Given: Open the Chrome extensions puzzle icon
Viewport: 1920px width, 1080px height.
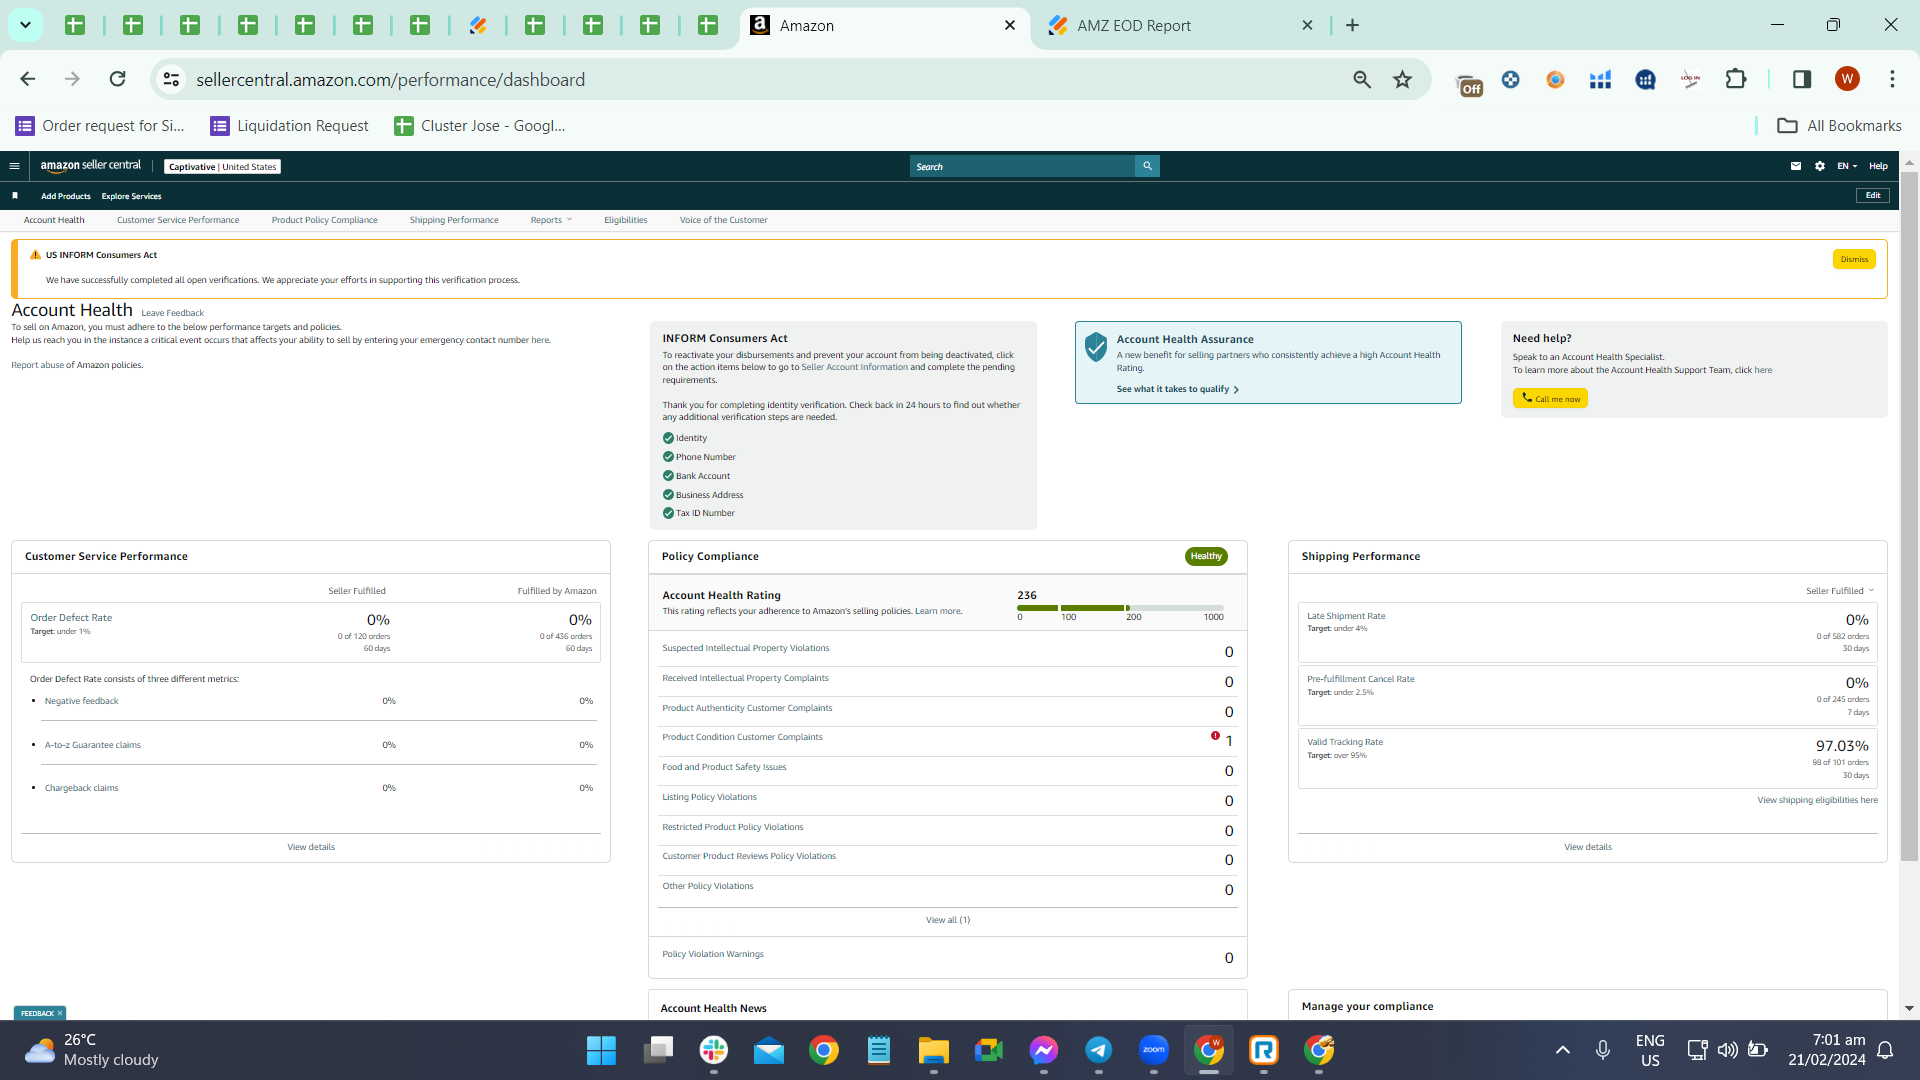Looking at the screenshot, I should (x=1736, y=79).
